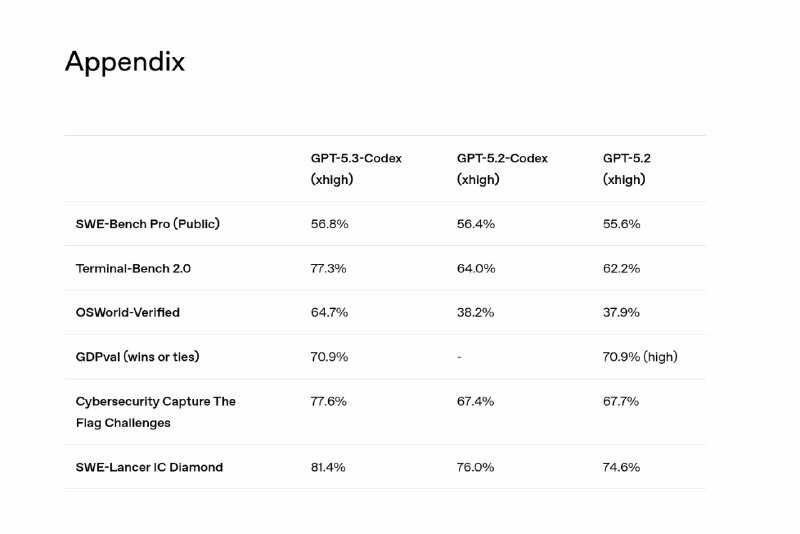The image size is (800, 534).
Task: Click the 56.8% SWE-Bench Pro score
Action: 329,224
